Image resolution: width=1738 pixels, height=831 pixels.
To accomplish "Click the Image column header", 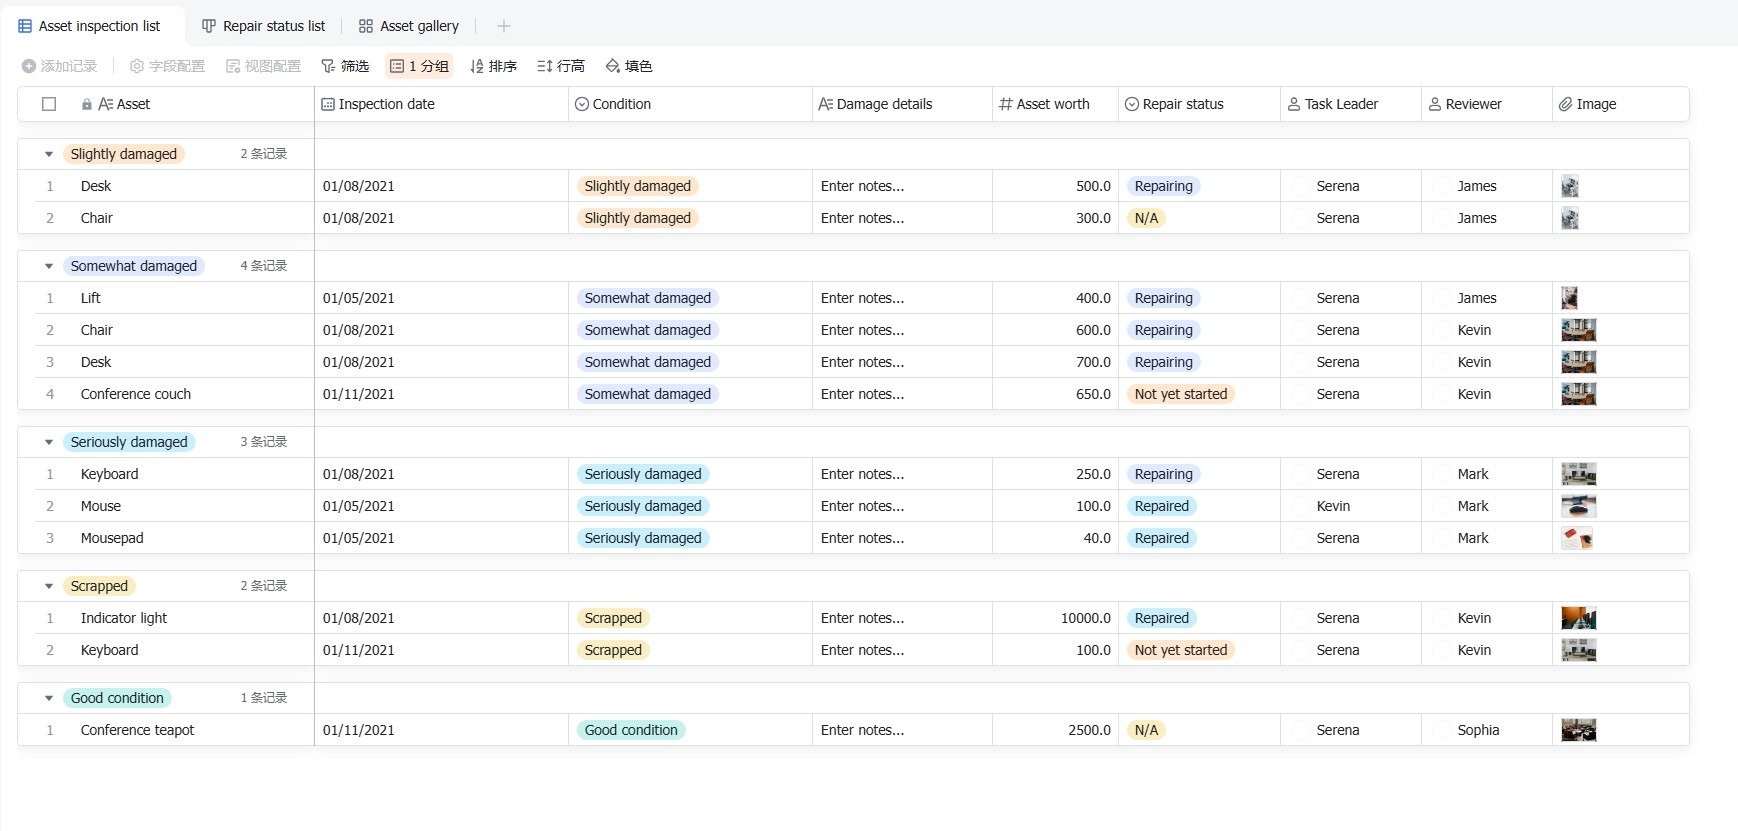I will tap(1620, 104).
